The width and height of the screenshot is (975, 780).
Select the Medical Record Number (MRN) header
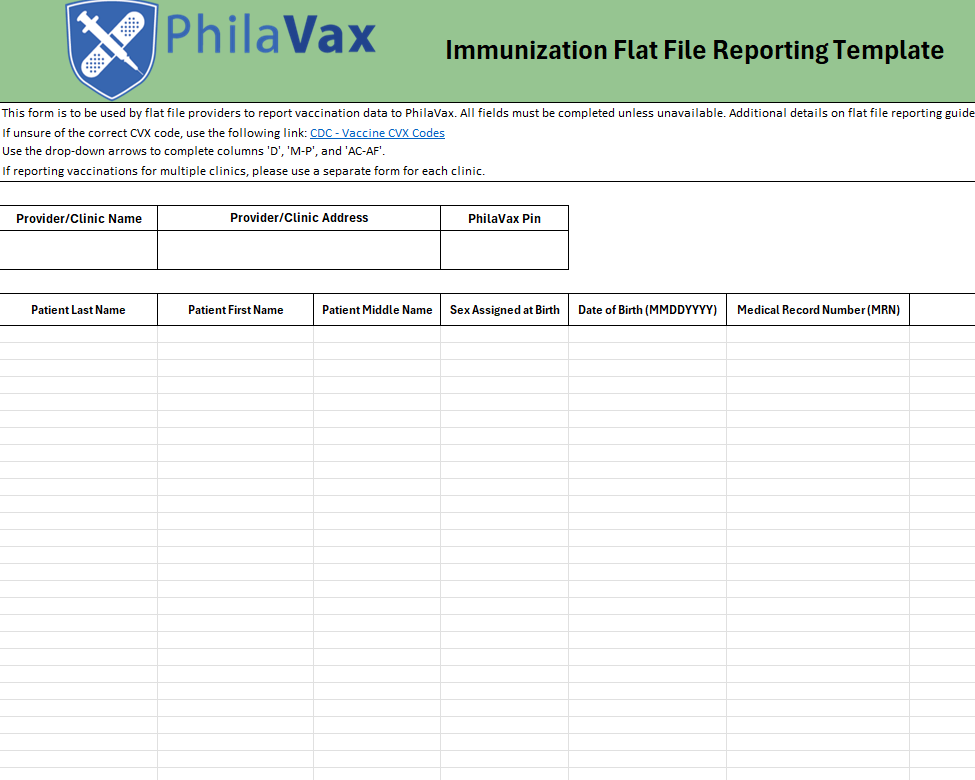pyautogui.click(x=818, y=310)
